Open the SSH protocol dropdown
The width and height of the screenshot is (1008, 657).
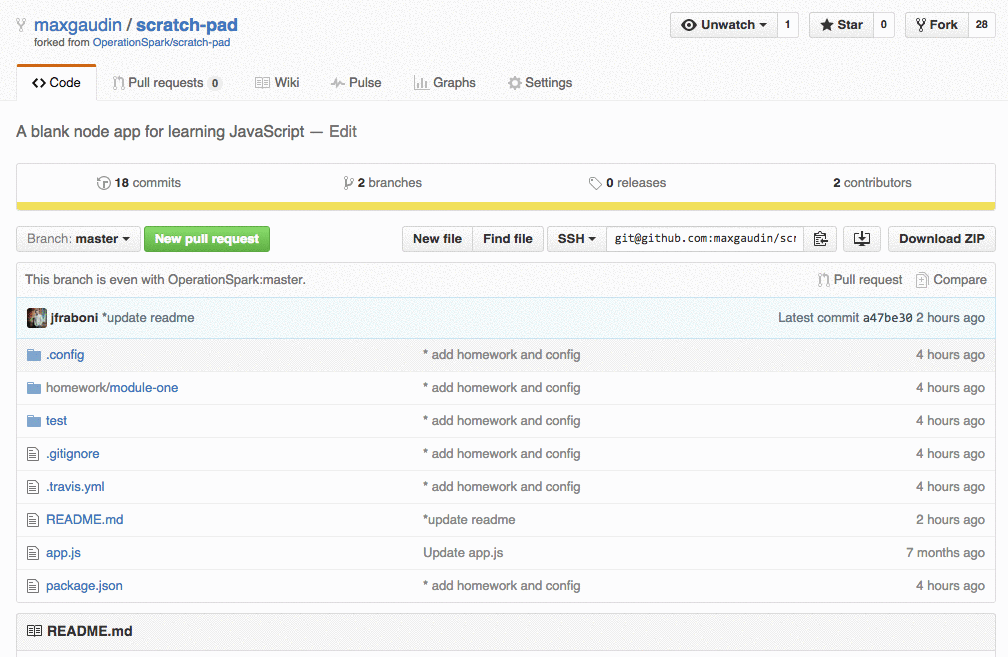(577, 238)
